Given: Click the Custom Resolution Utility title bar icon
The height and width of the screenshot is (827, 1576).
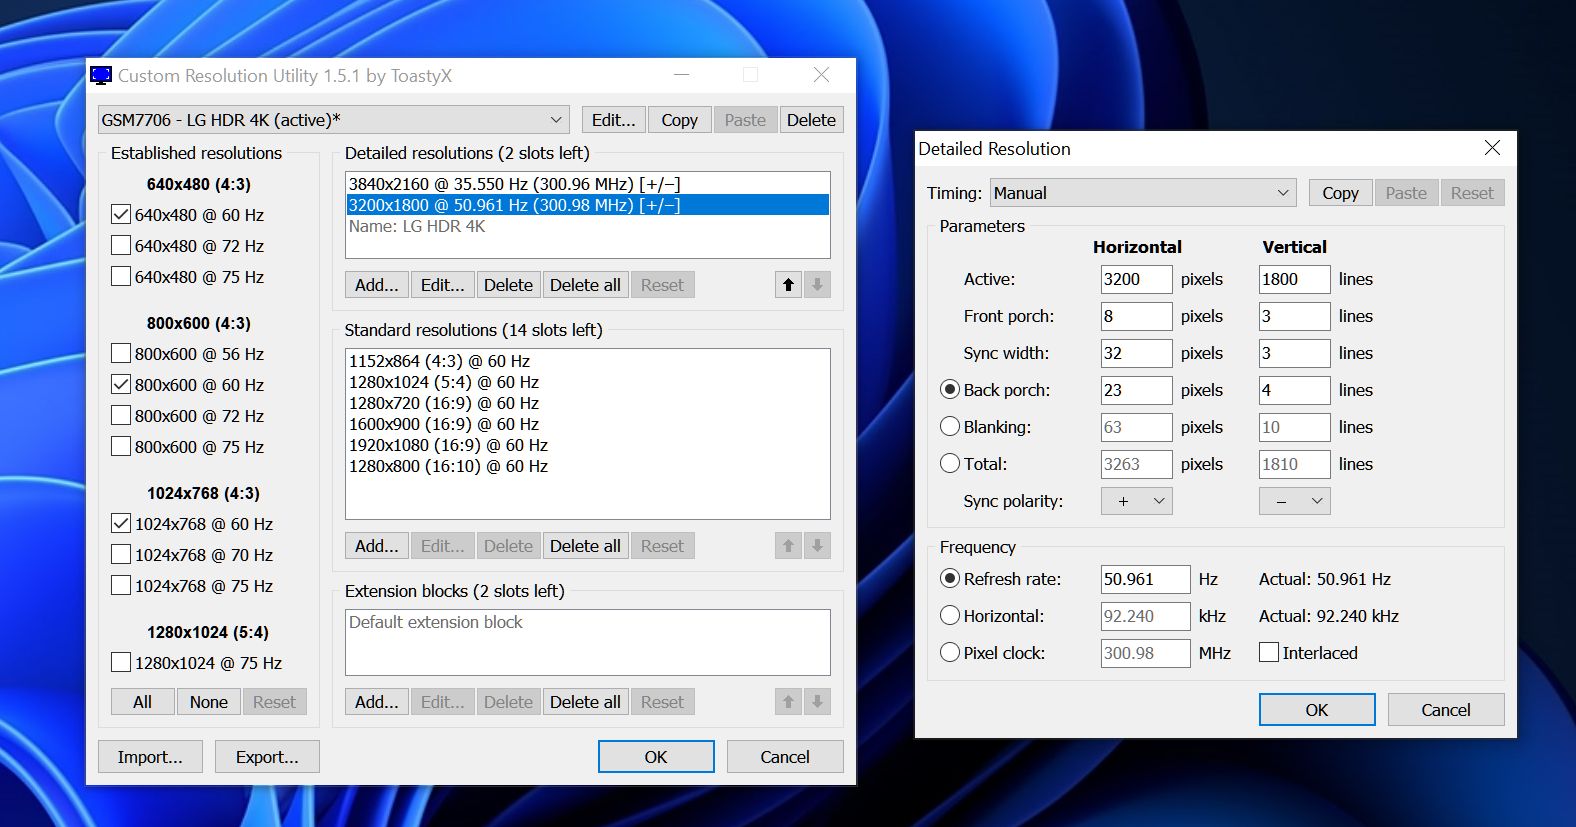Looking at the screenshot, I should pos(101,76).
